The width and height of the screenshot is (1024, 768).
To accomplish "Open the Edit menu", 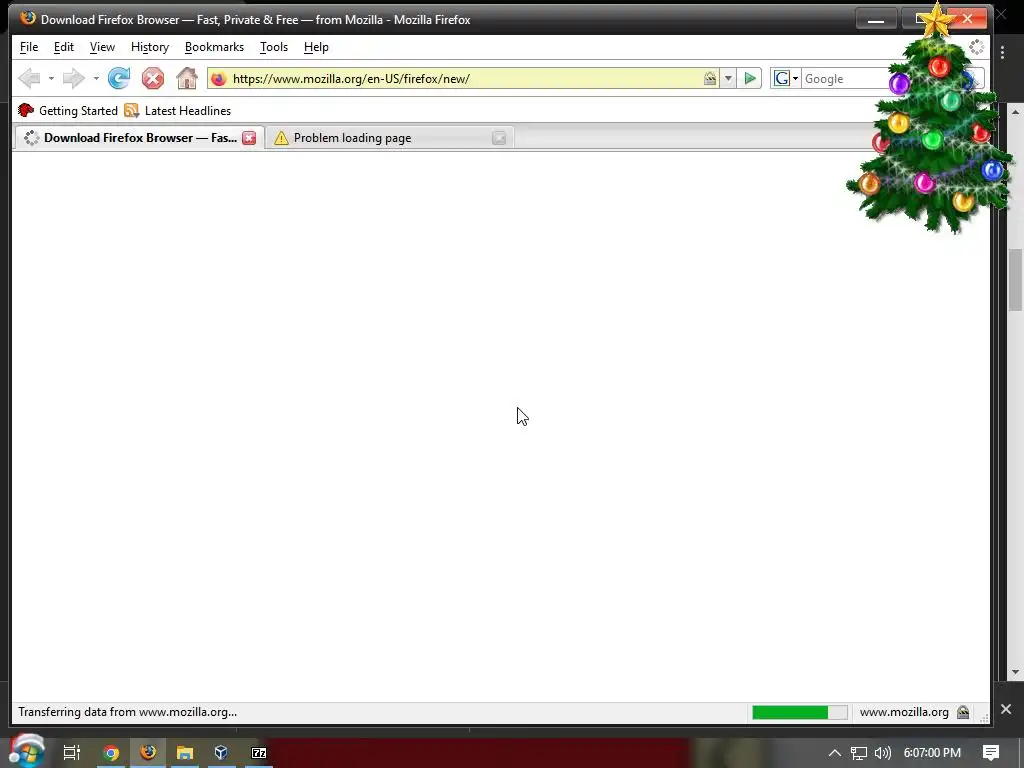I will coord(63,47).
